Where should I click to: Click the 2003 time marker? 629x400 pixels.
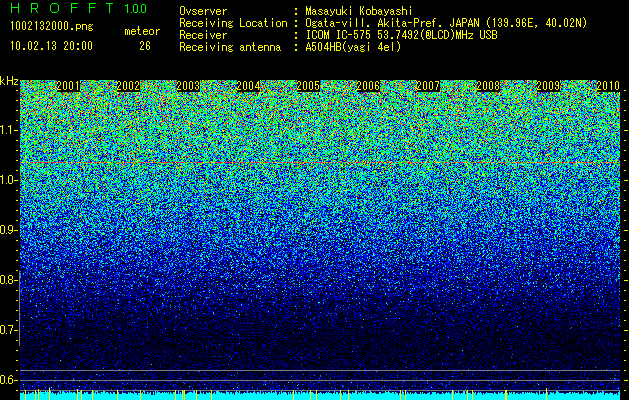(188, 86)
